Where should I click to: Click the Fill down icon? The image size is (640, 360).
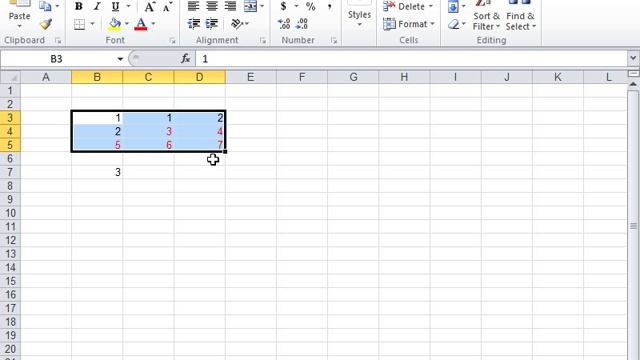tap(453, 6)
